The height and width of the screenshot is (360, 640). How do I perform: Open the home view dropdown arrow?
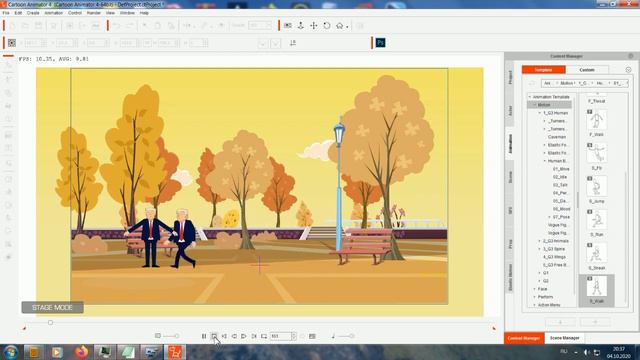(347, 27)
